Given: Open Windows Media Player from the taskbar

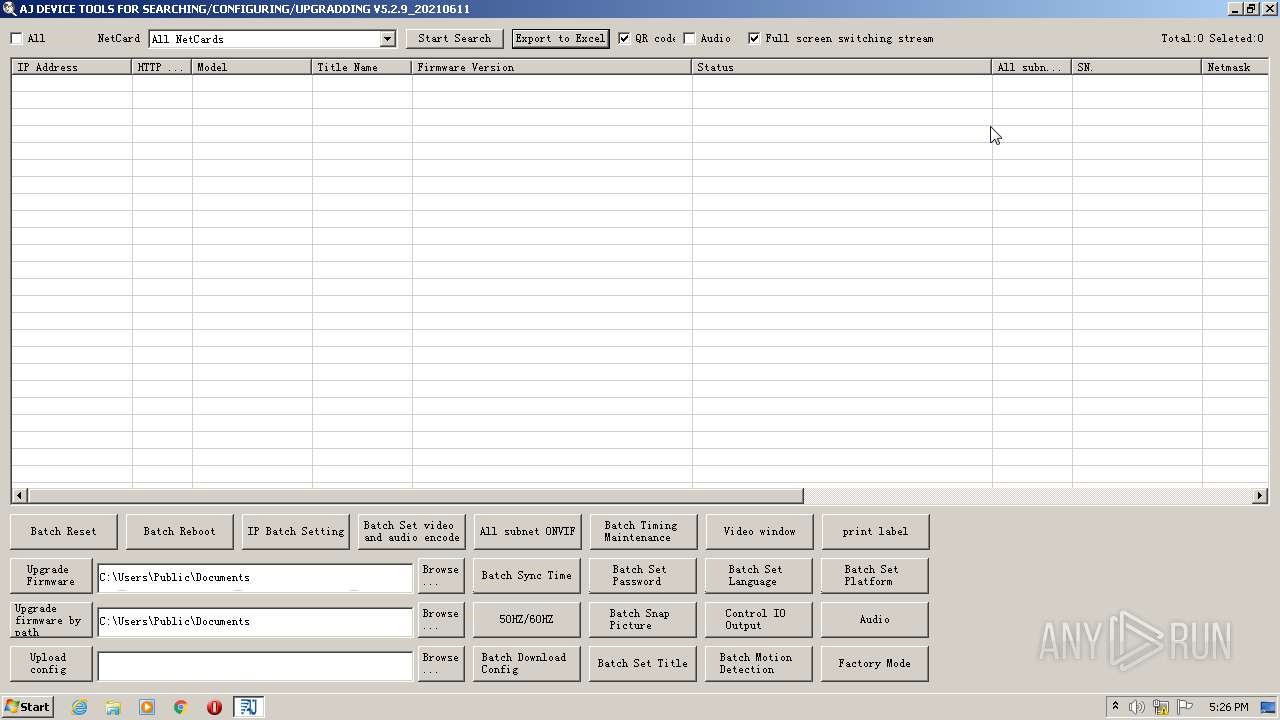Looking at the screenshot, I should click(147, 707).
